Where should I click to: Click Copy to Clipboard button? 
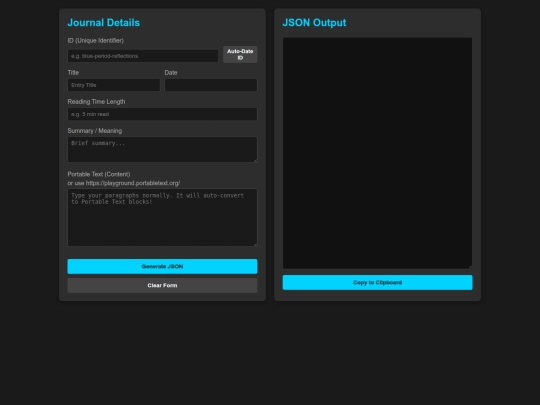pos(377,282)
